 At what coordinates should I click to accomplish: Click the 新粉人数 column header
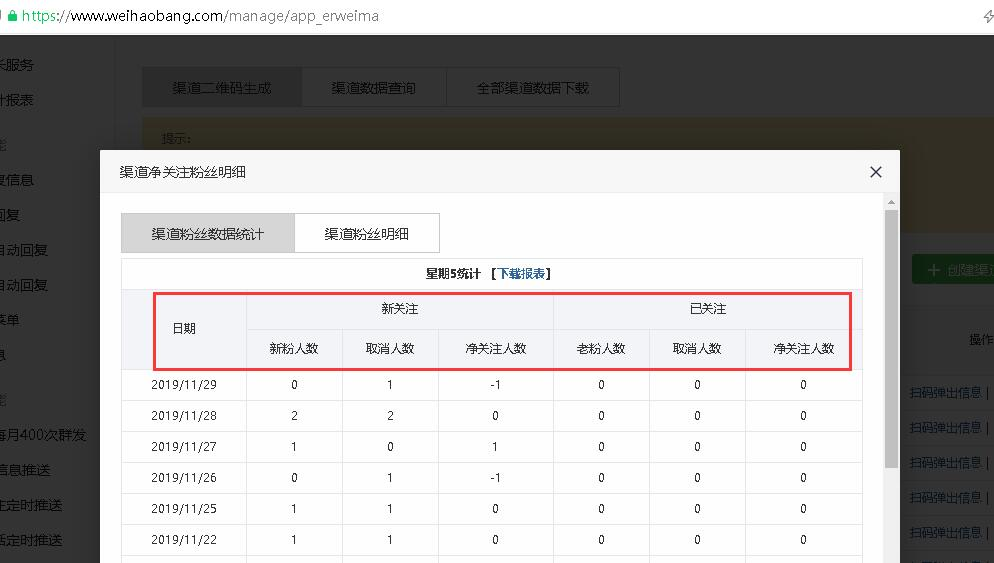(x=294, y=349)
